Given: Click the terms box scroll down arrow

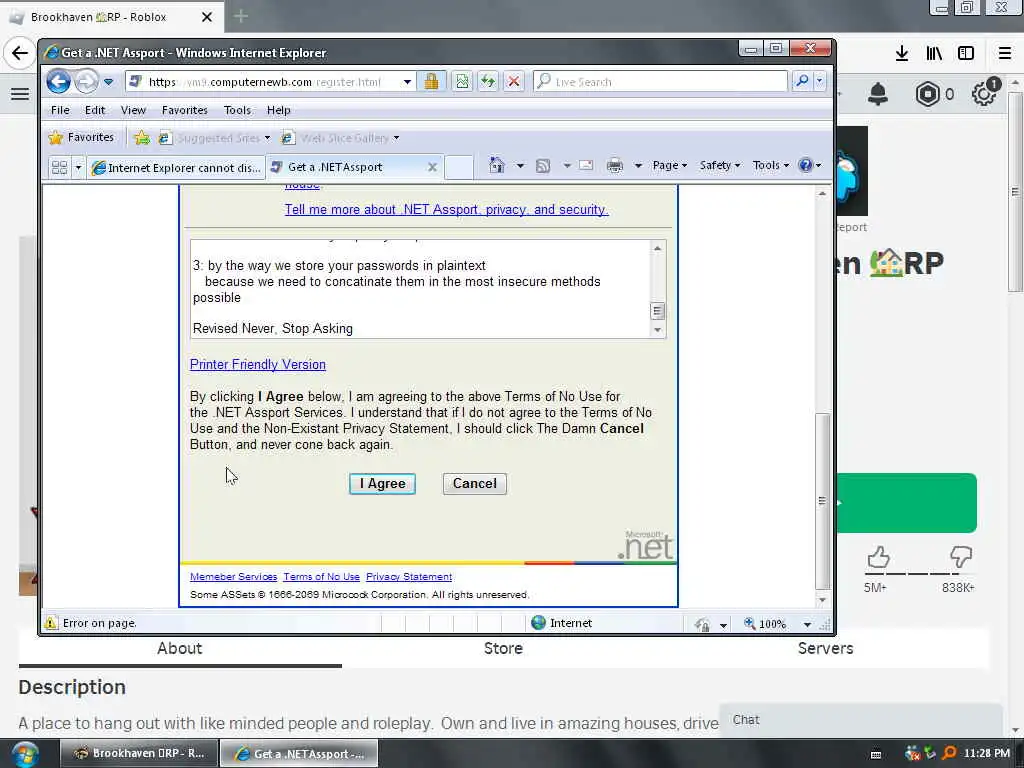Looking at the screenshot, I should pyautogui.click(x=658, y=330).
